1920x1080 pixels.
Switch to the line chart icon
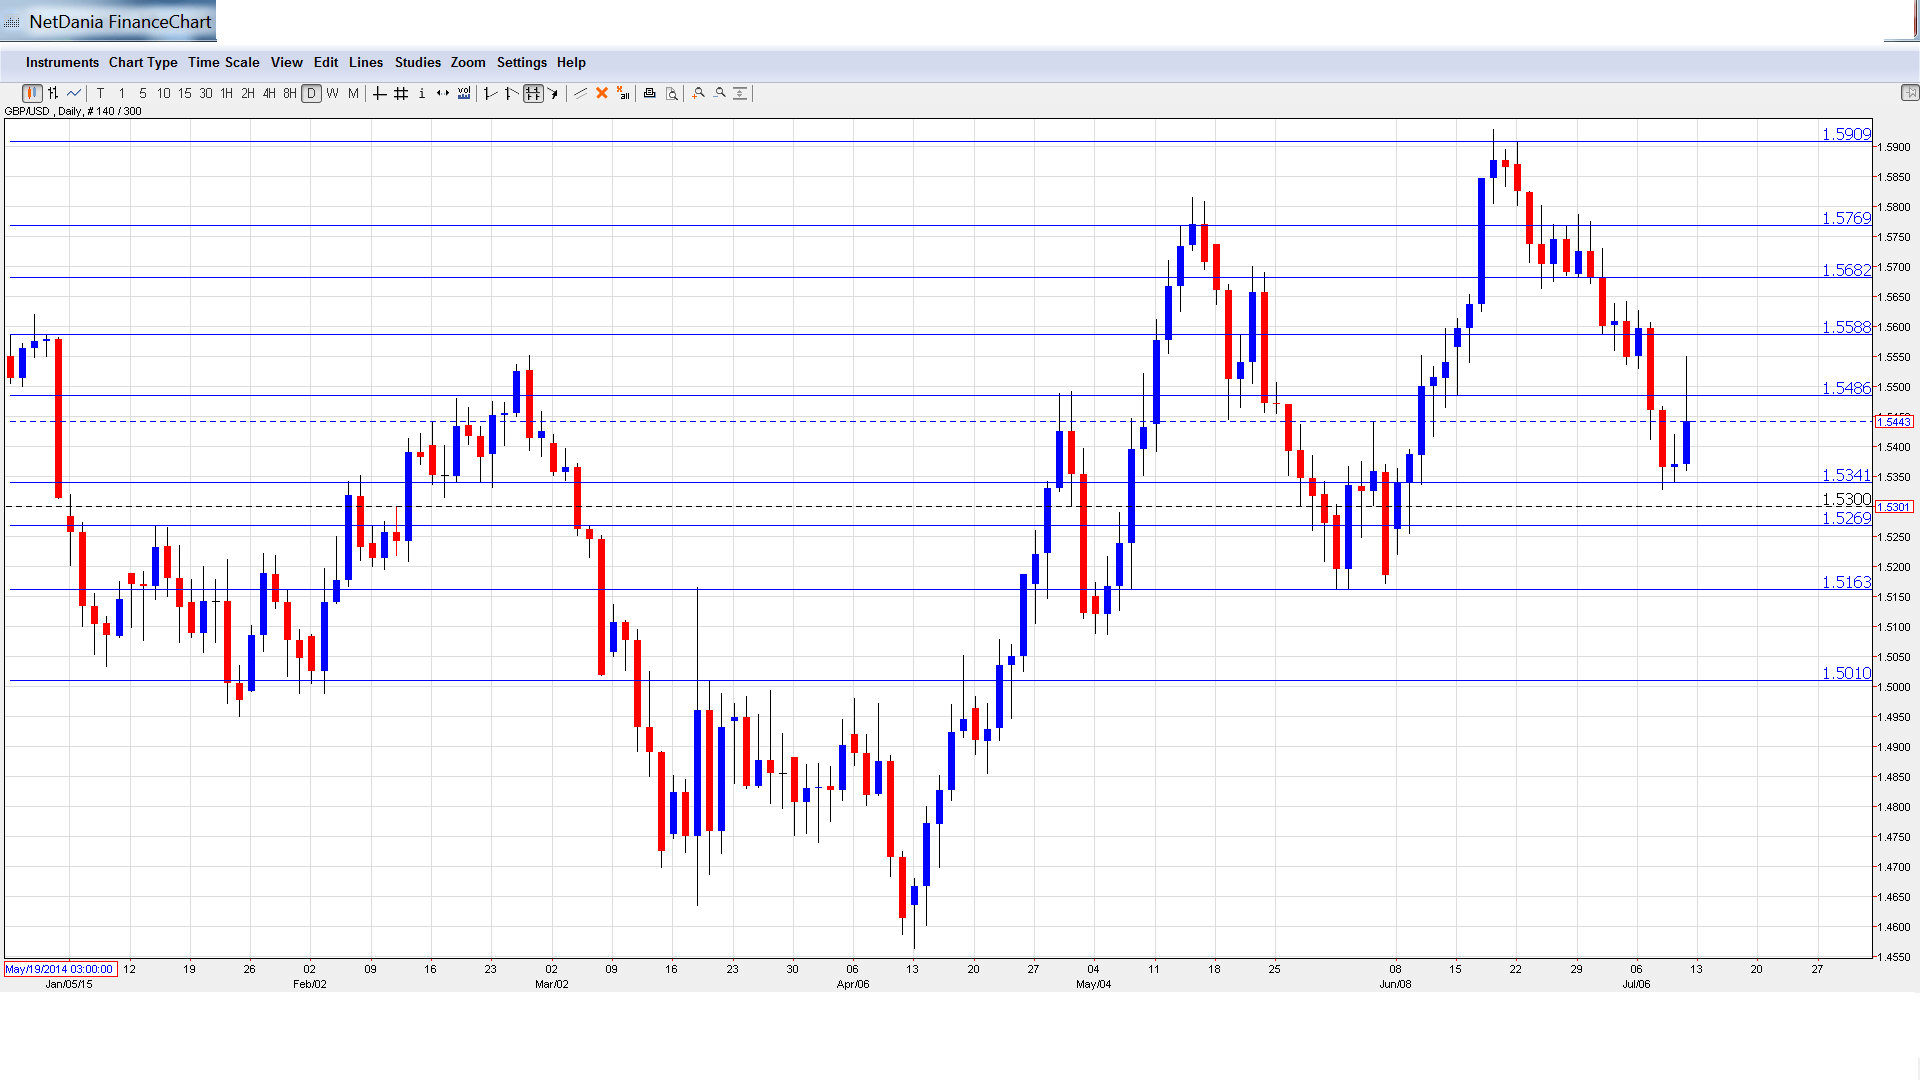[x=74, y=93]
